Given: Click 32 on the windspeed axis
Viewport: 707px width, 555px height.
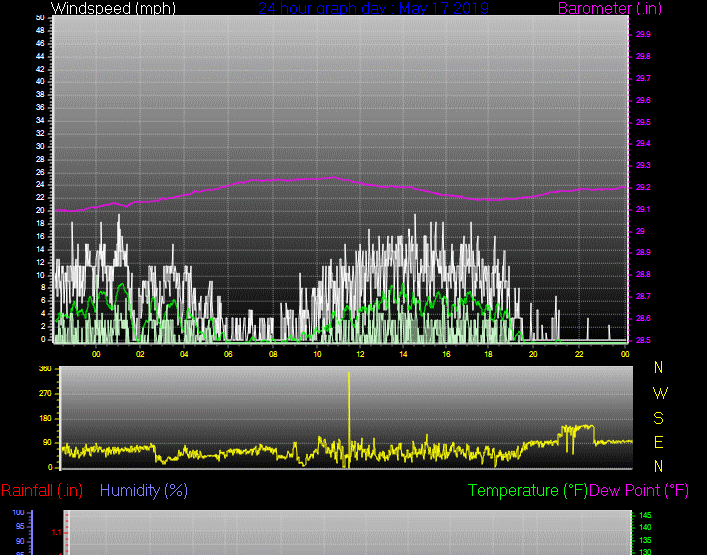Looking at the screenshot, I should [x=40, y=133].
